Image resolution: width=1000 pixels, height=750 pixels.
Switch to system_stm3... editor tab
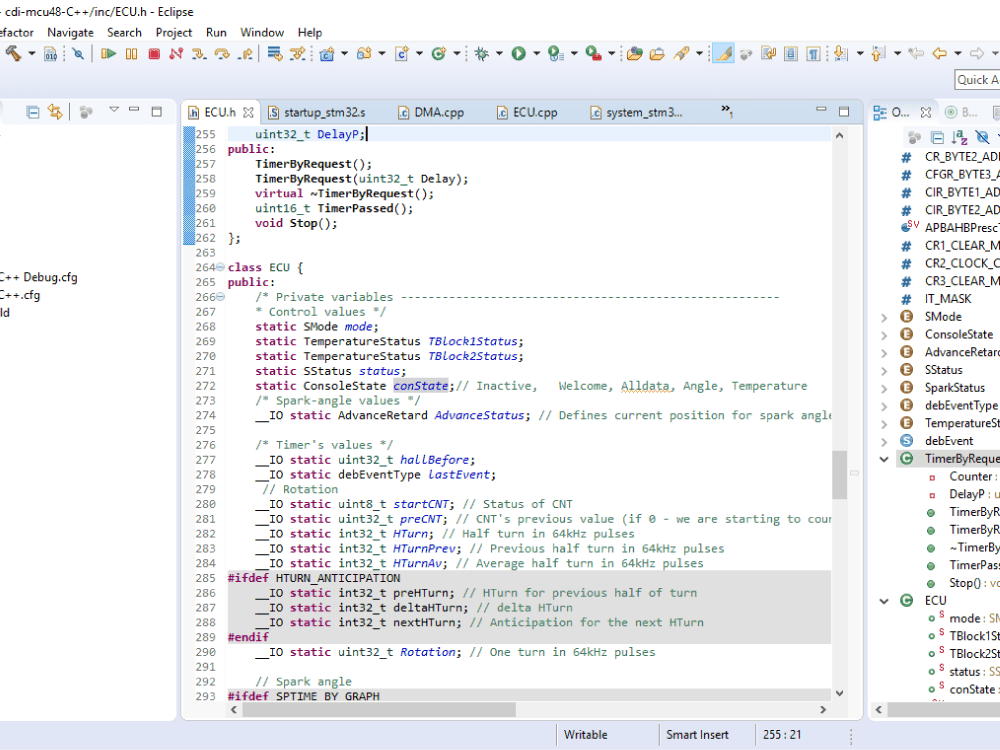pos(636,112)
